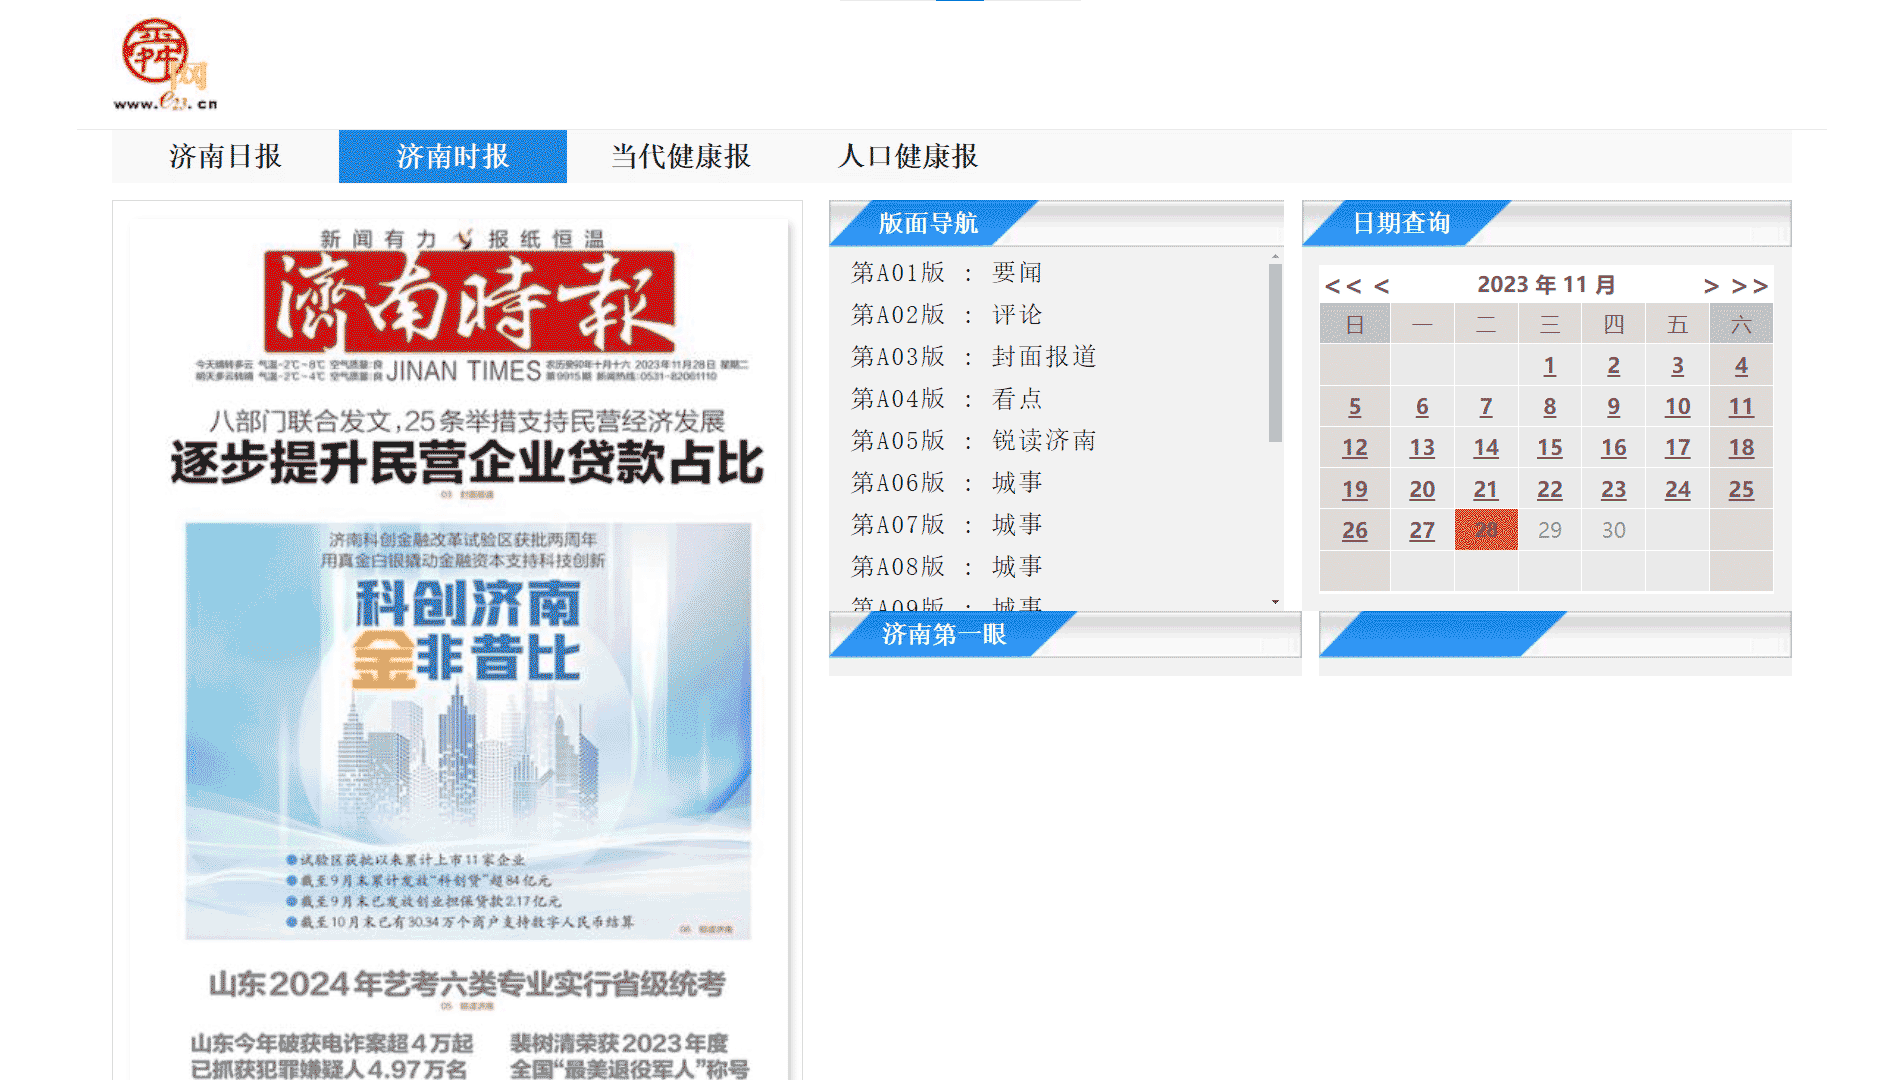This screenshot has width=1902, height=1080.
Task: Select November 8 in calendar
Action: click(x=1549, y=407)
